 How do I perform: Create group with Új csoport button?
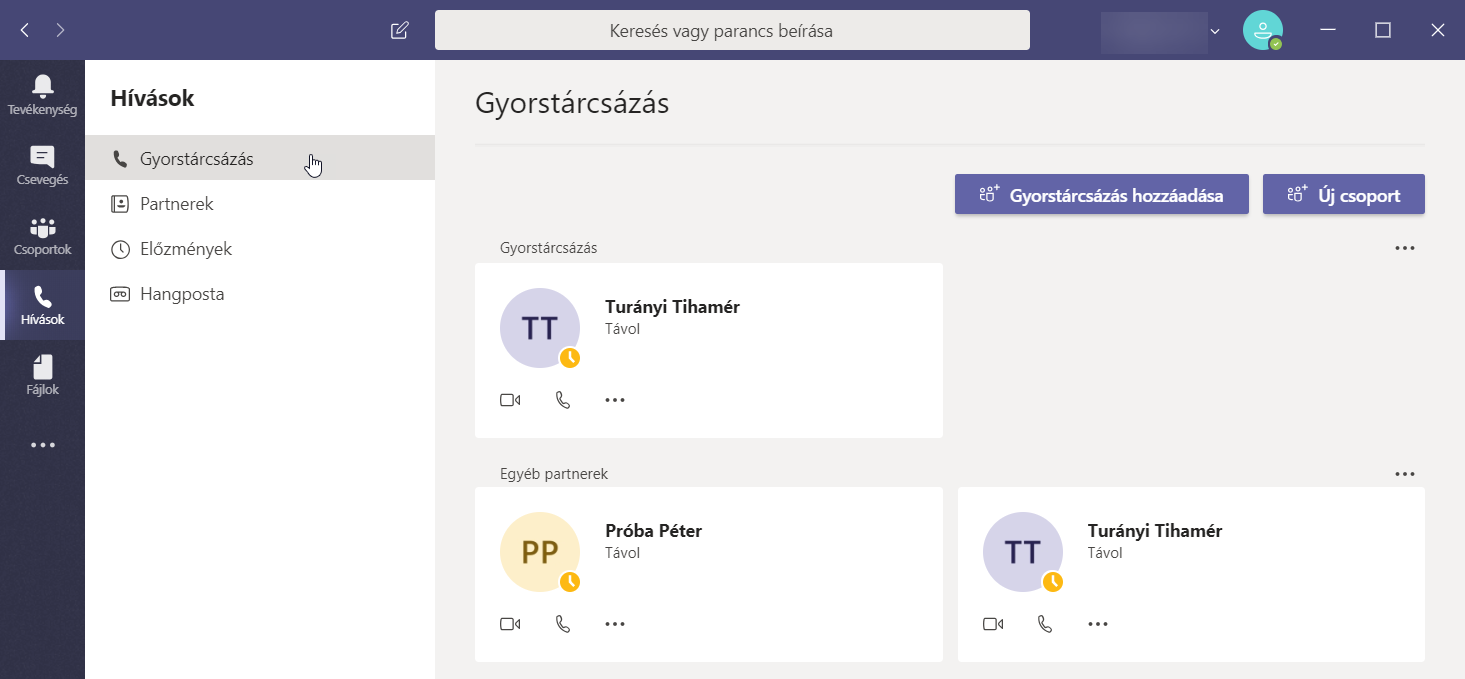coord(1343,195)
